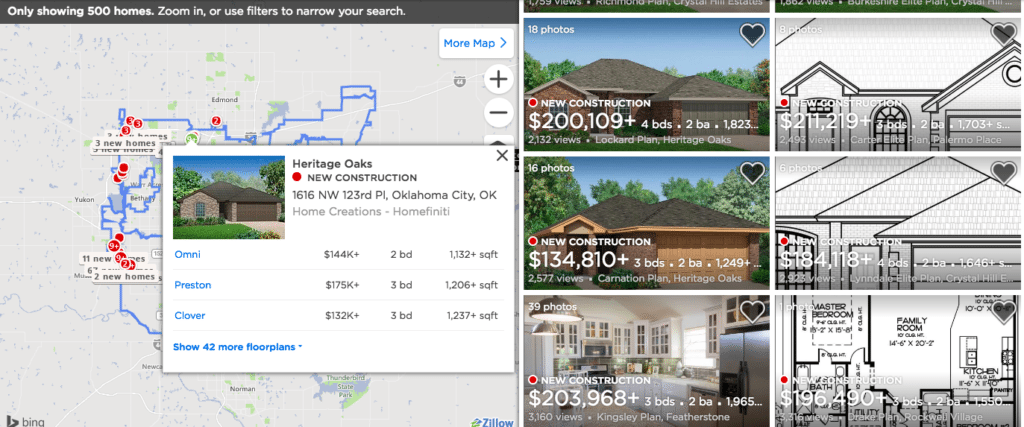Image resolution: width=1024 pixels, height=427 pixels.
Task: Click the Heritage Oaks house thumbnail in popup
Action: point(229,198)
